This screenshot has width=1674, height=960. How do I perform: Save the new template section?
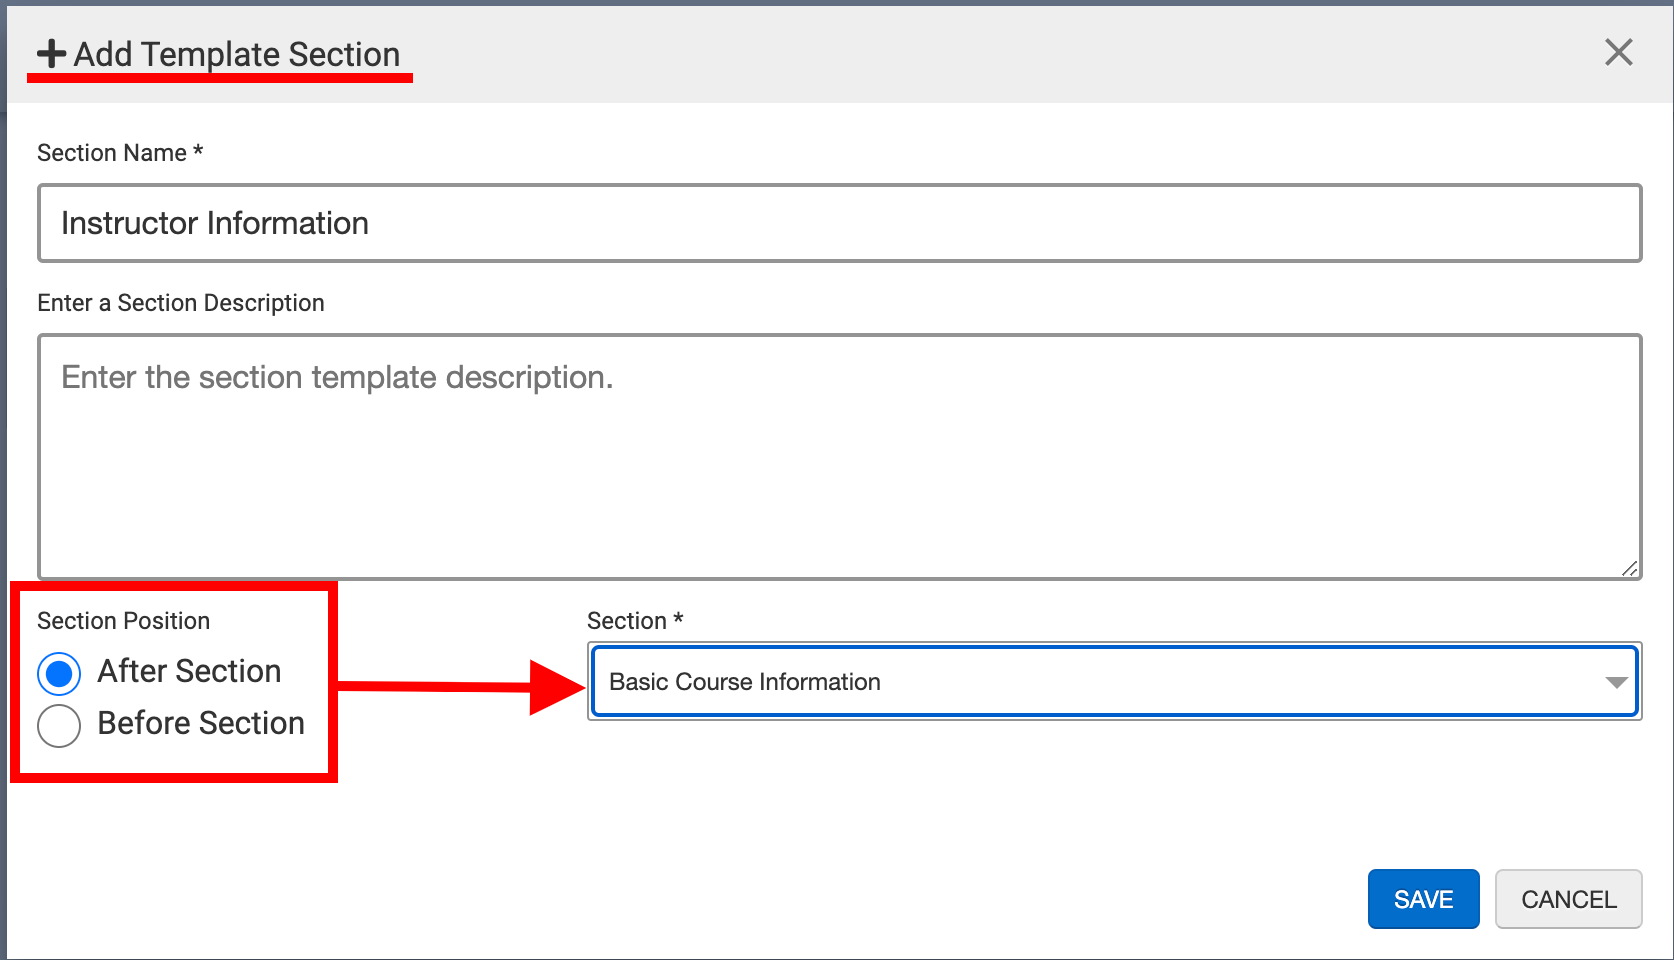pyautogui.click(x=1422, y=899)
